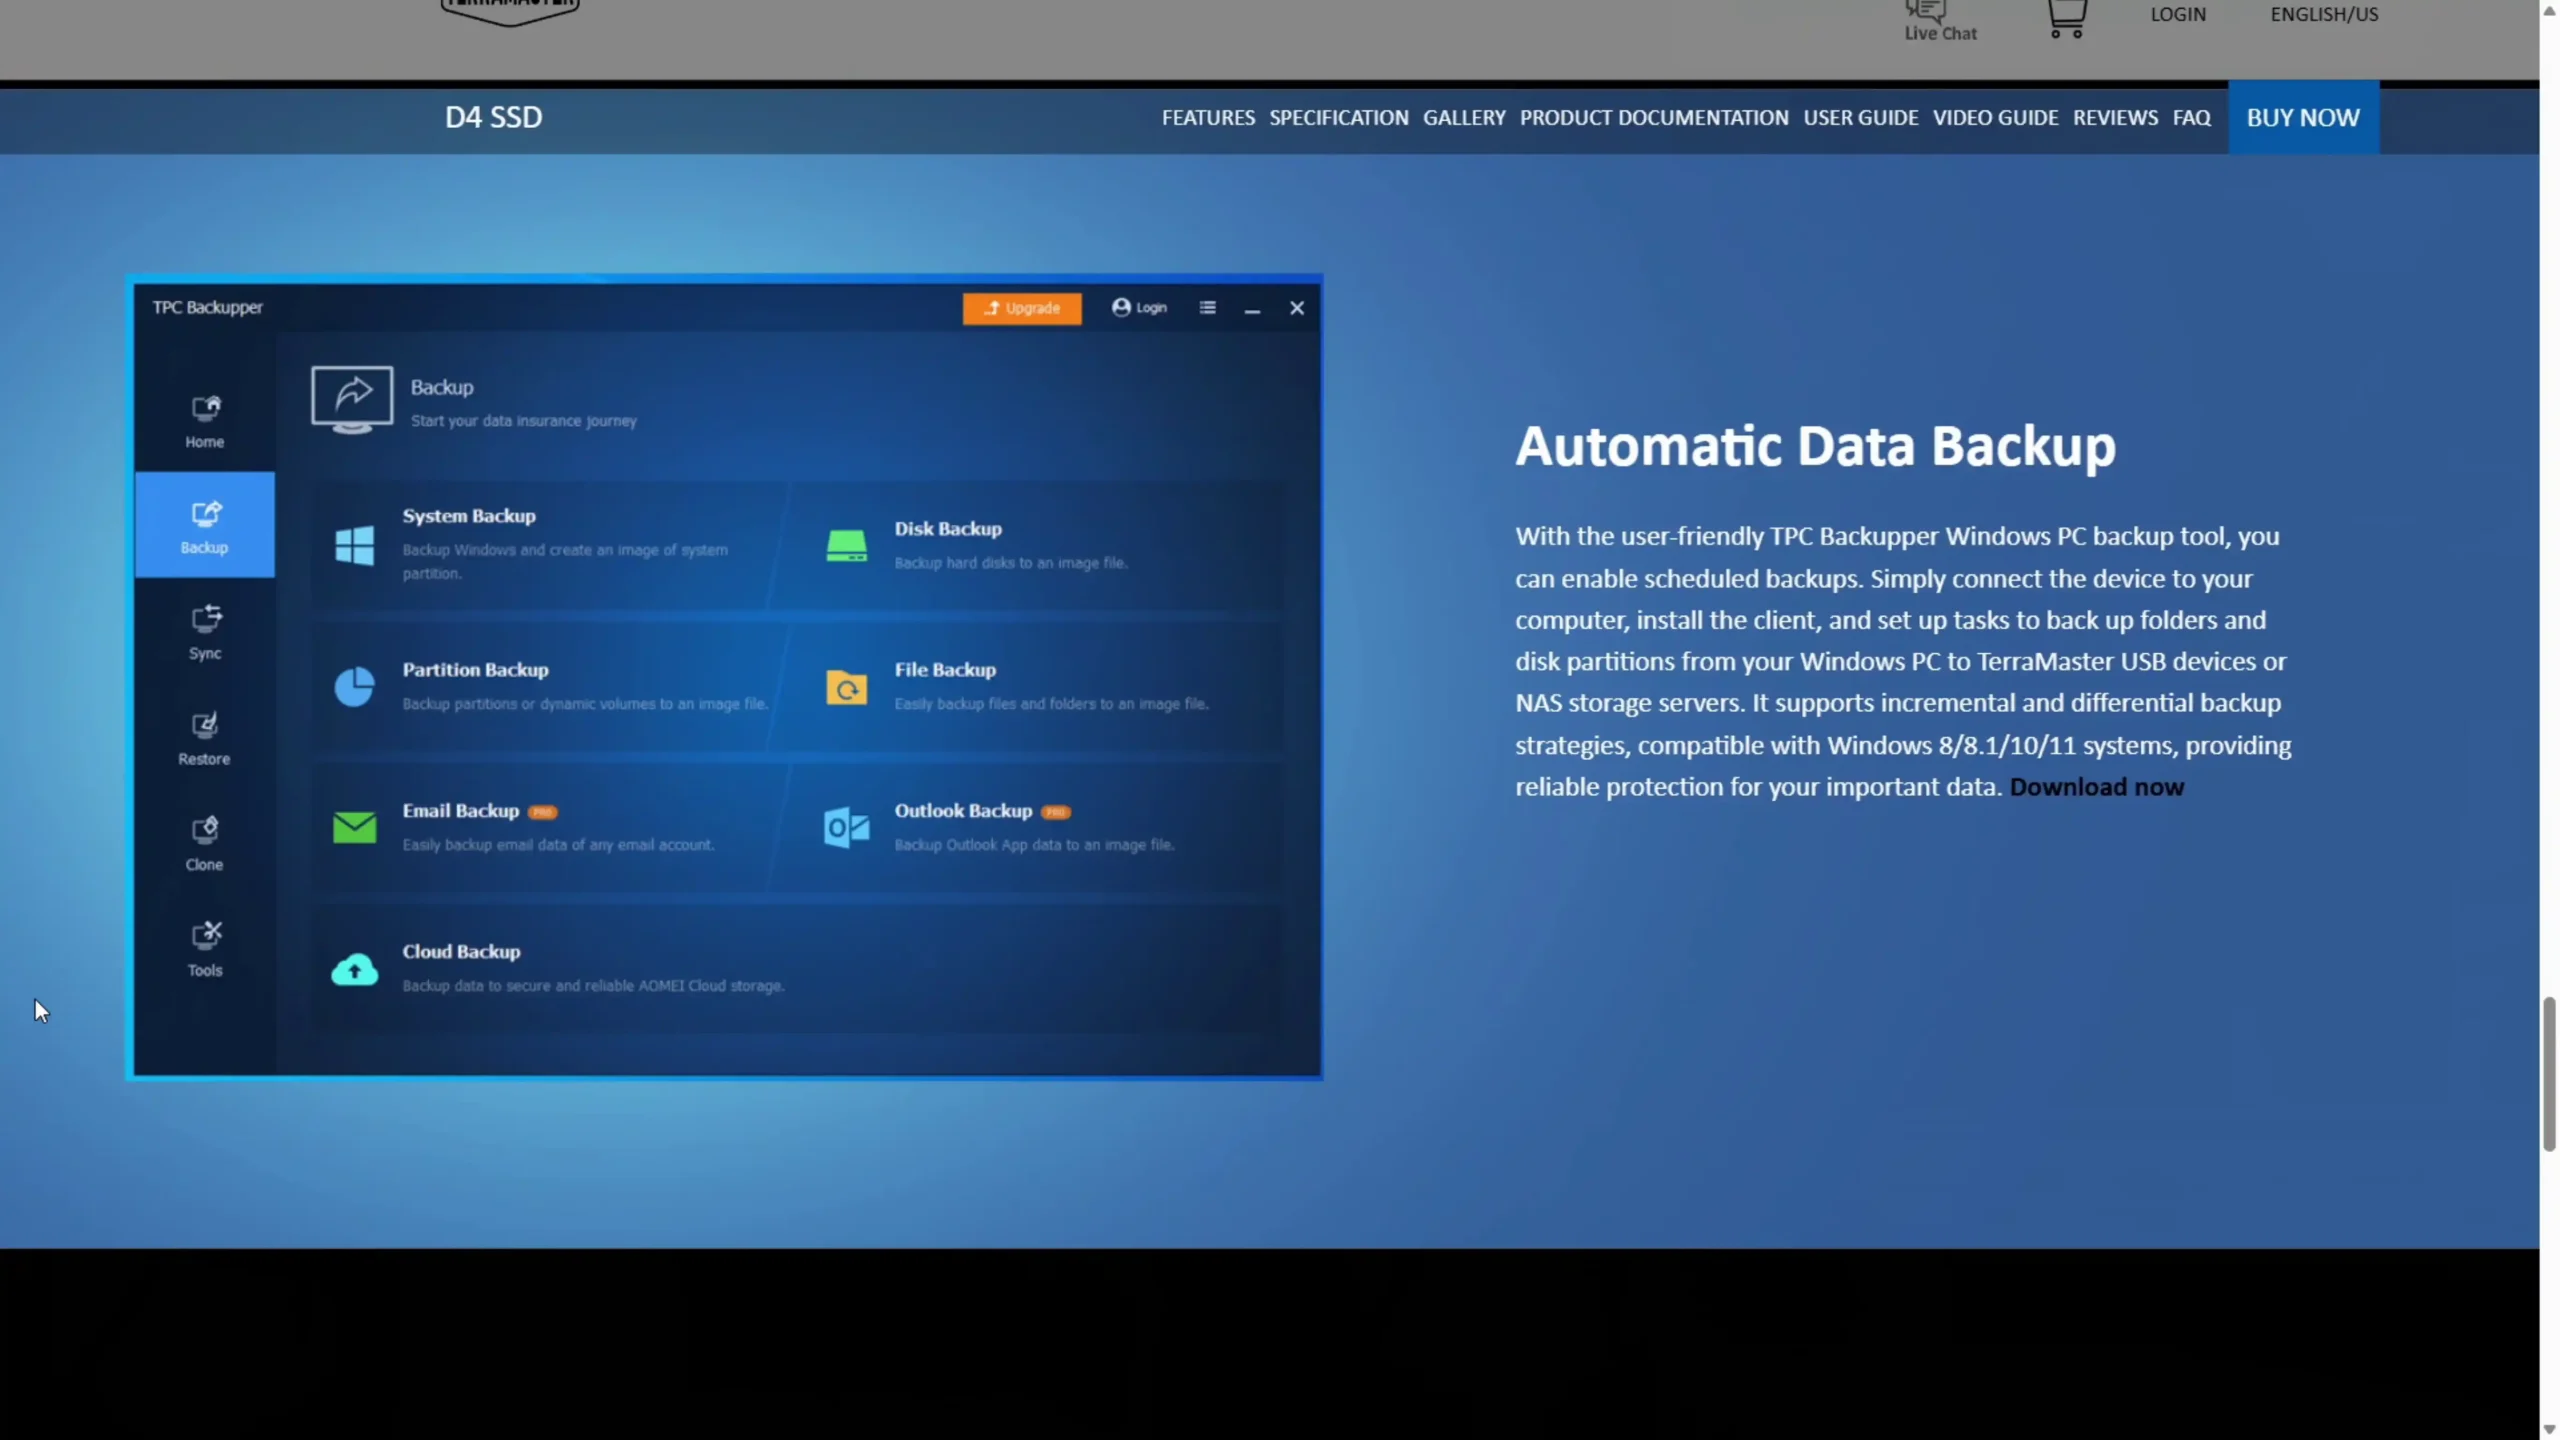Click the scrollbar down arrow
Viewport: 2560px width, 1440px height.
2549,1430
